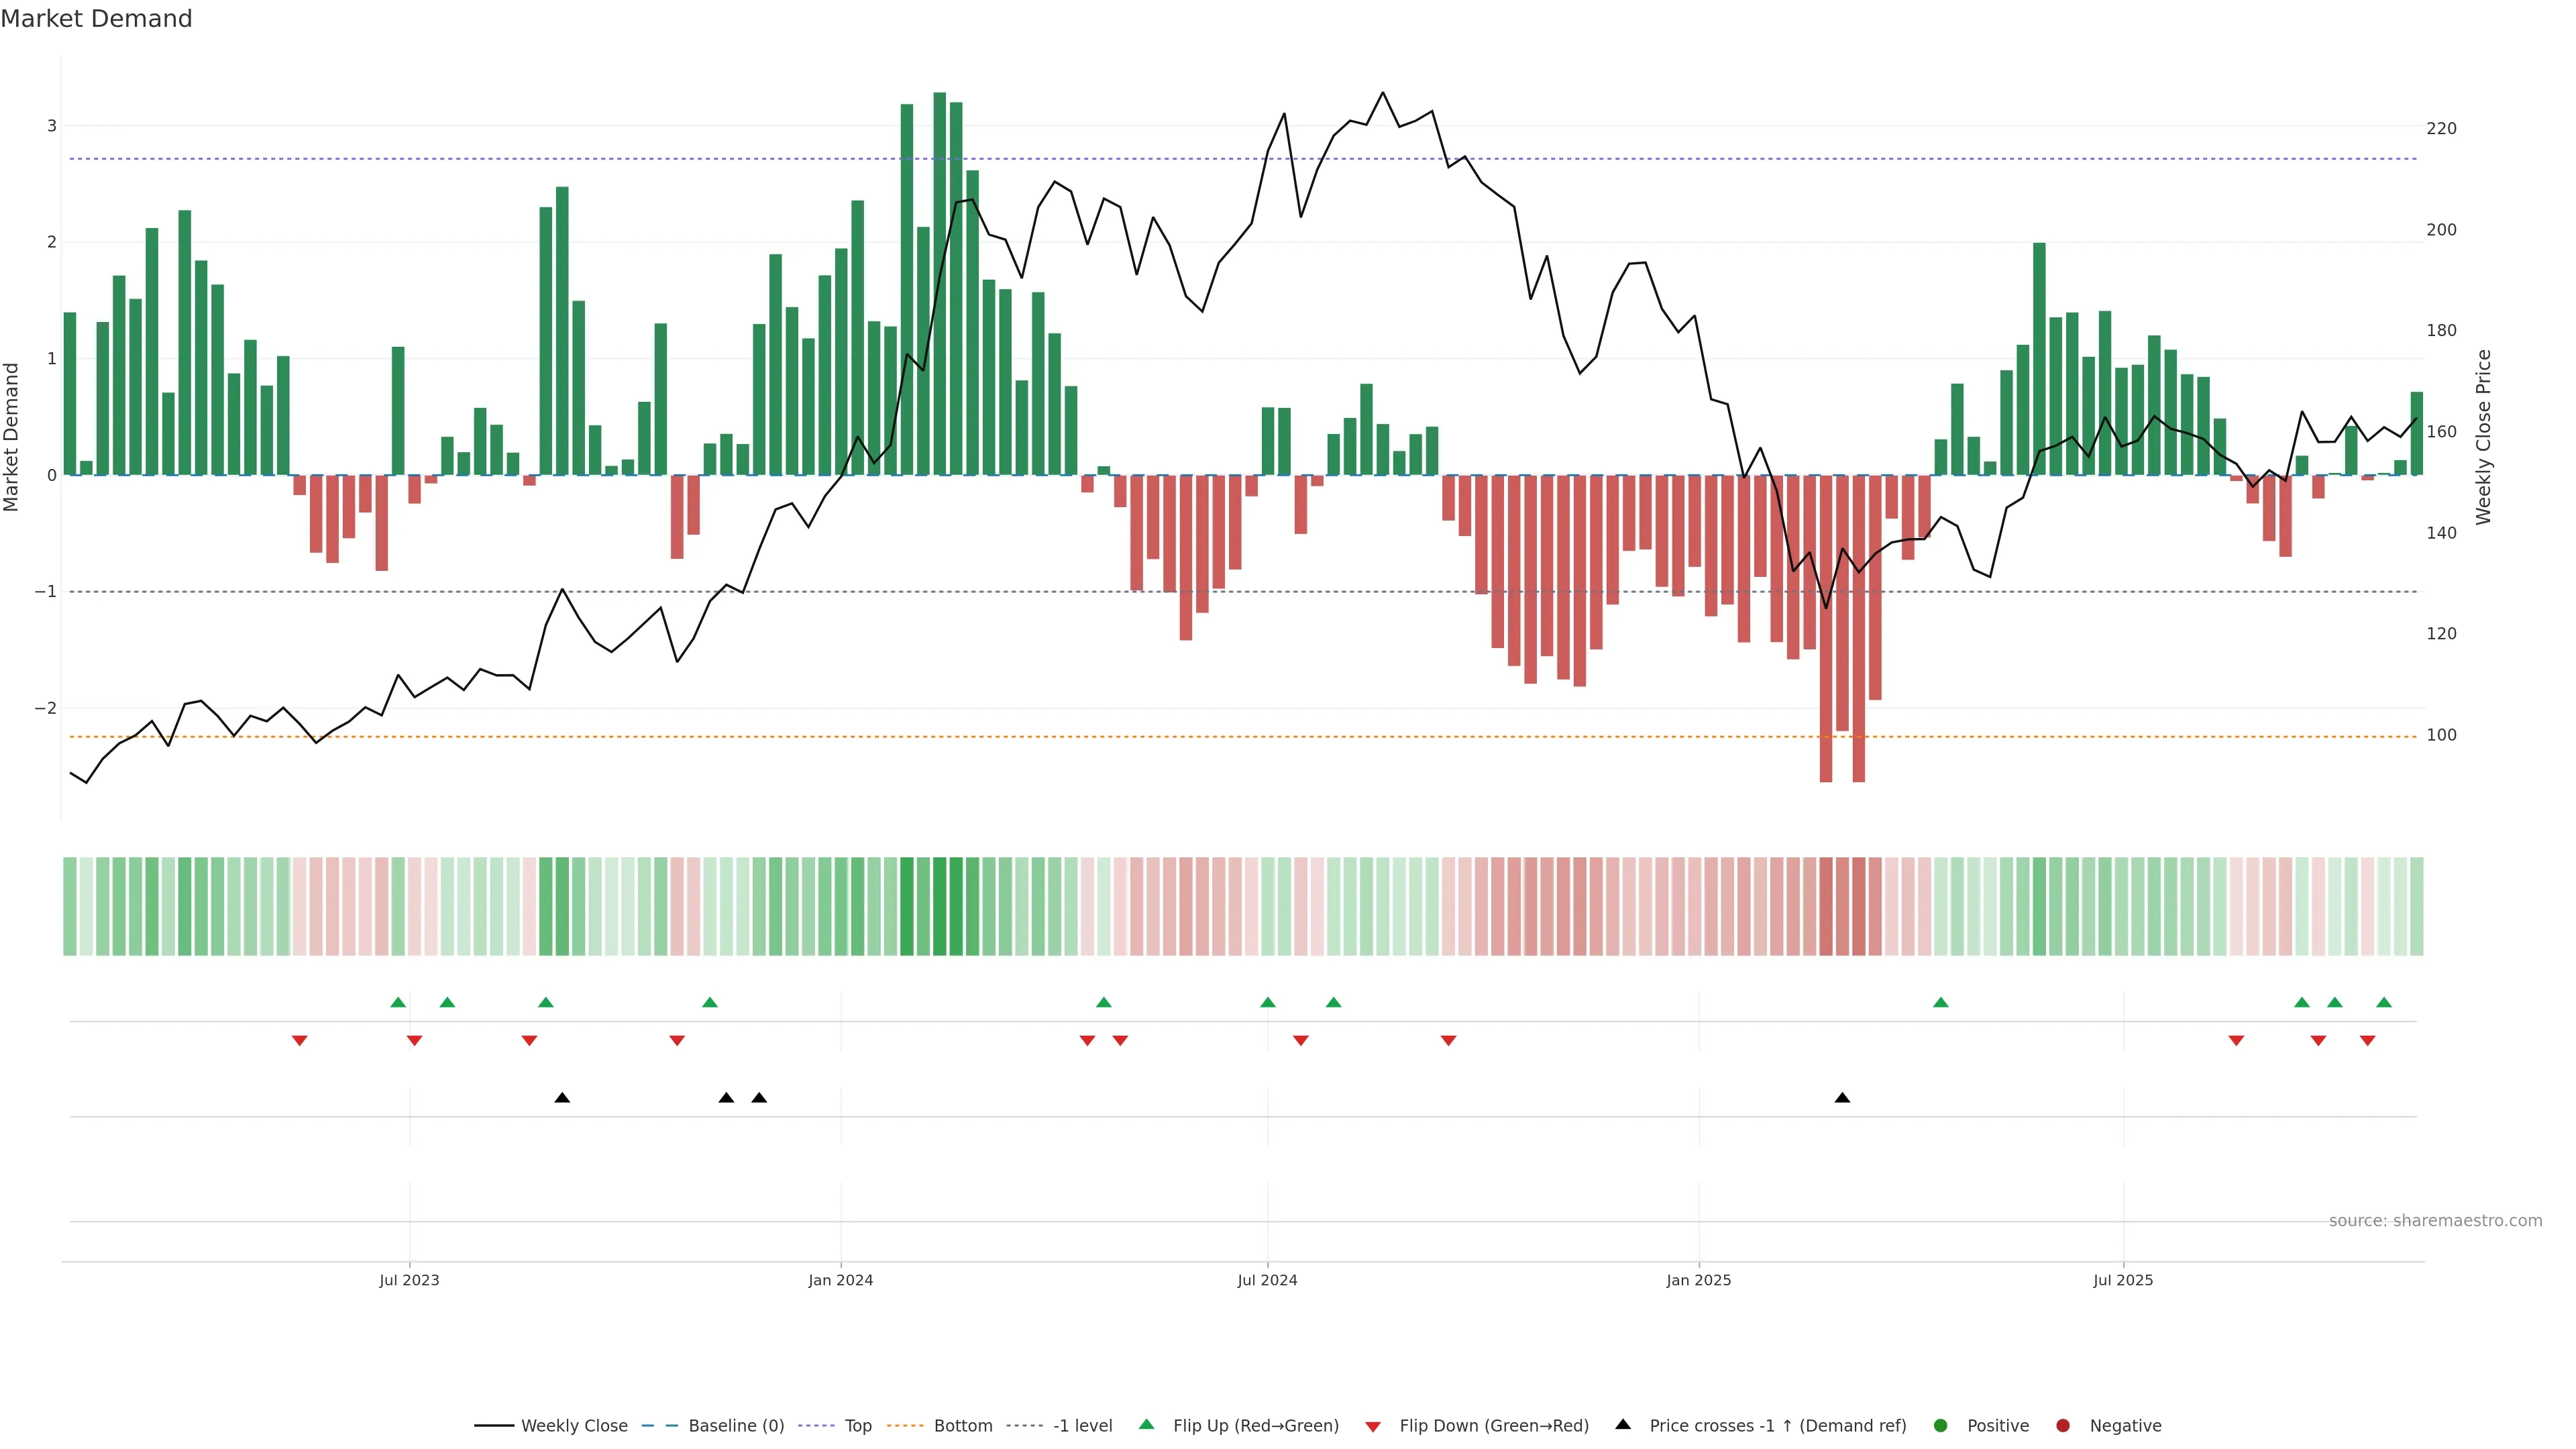Click the green Positive dot in legend

click(x=1941, y=1426)
